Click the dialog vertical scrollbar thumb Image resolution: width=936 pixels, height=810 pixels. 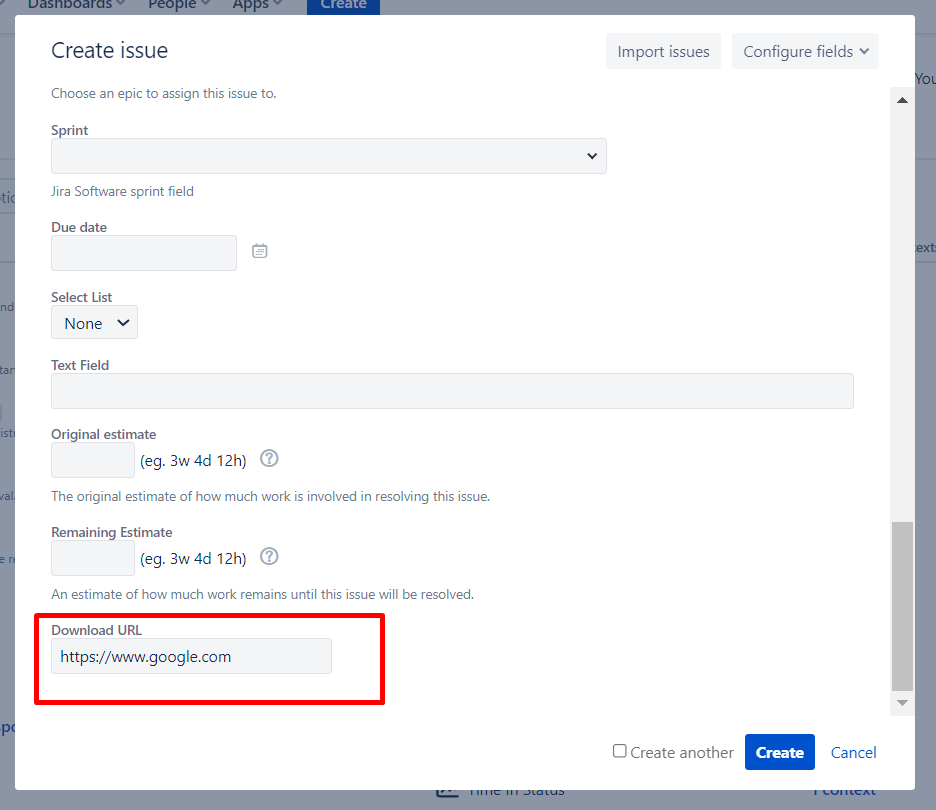point(902,606)
